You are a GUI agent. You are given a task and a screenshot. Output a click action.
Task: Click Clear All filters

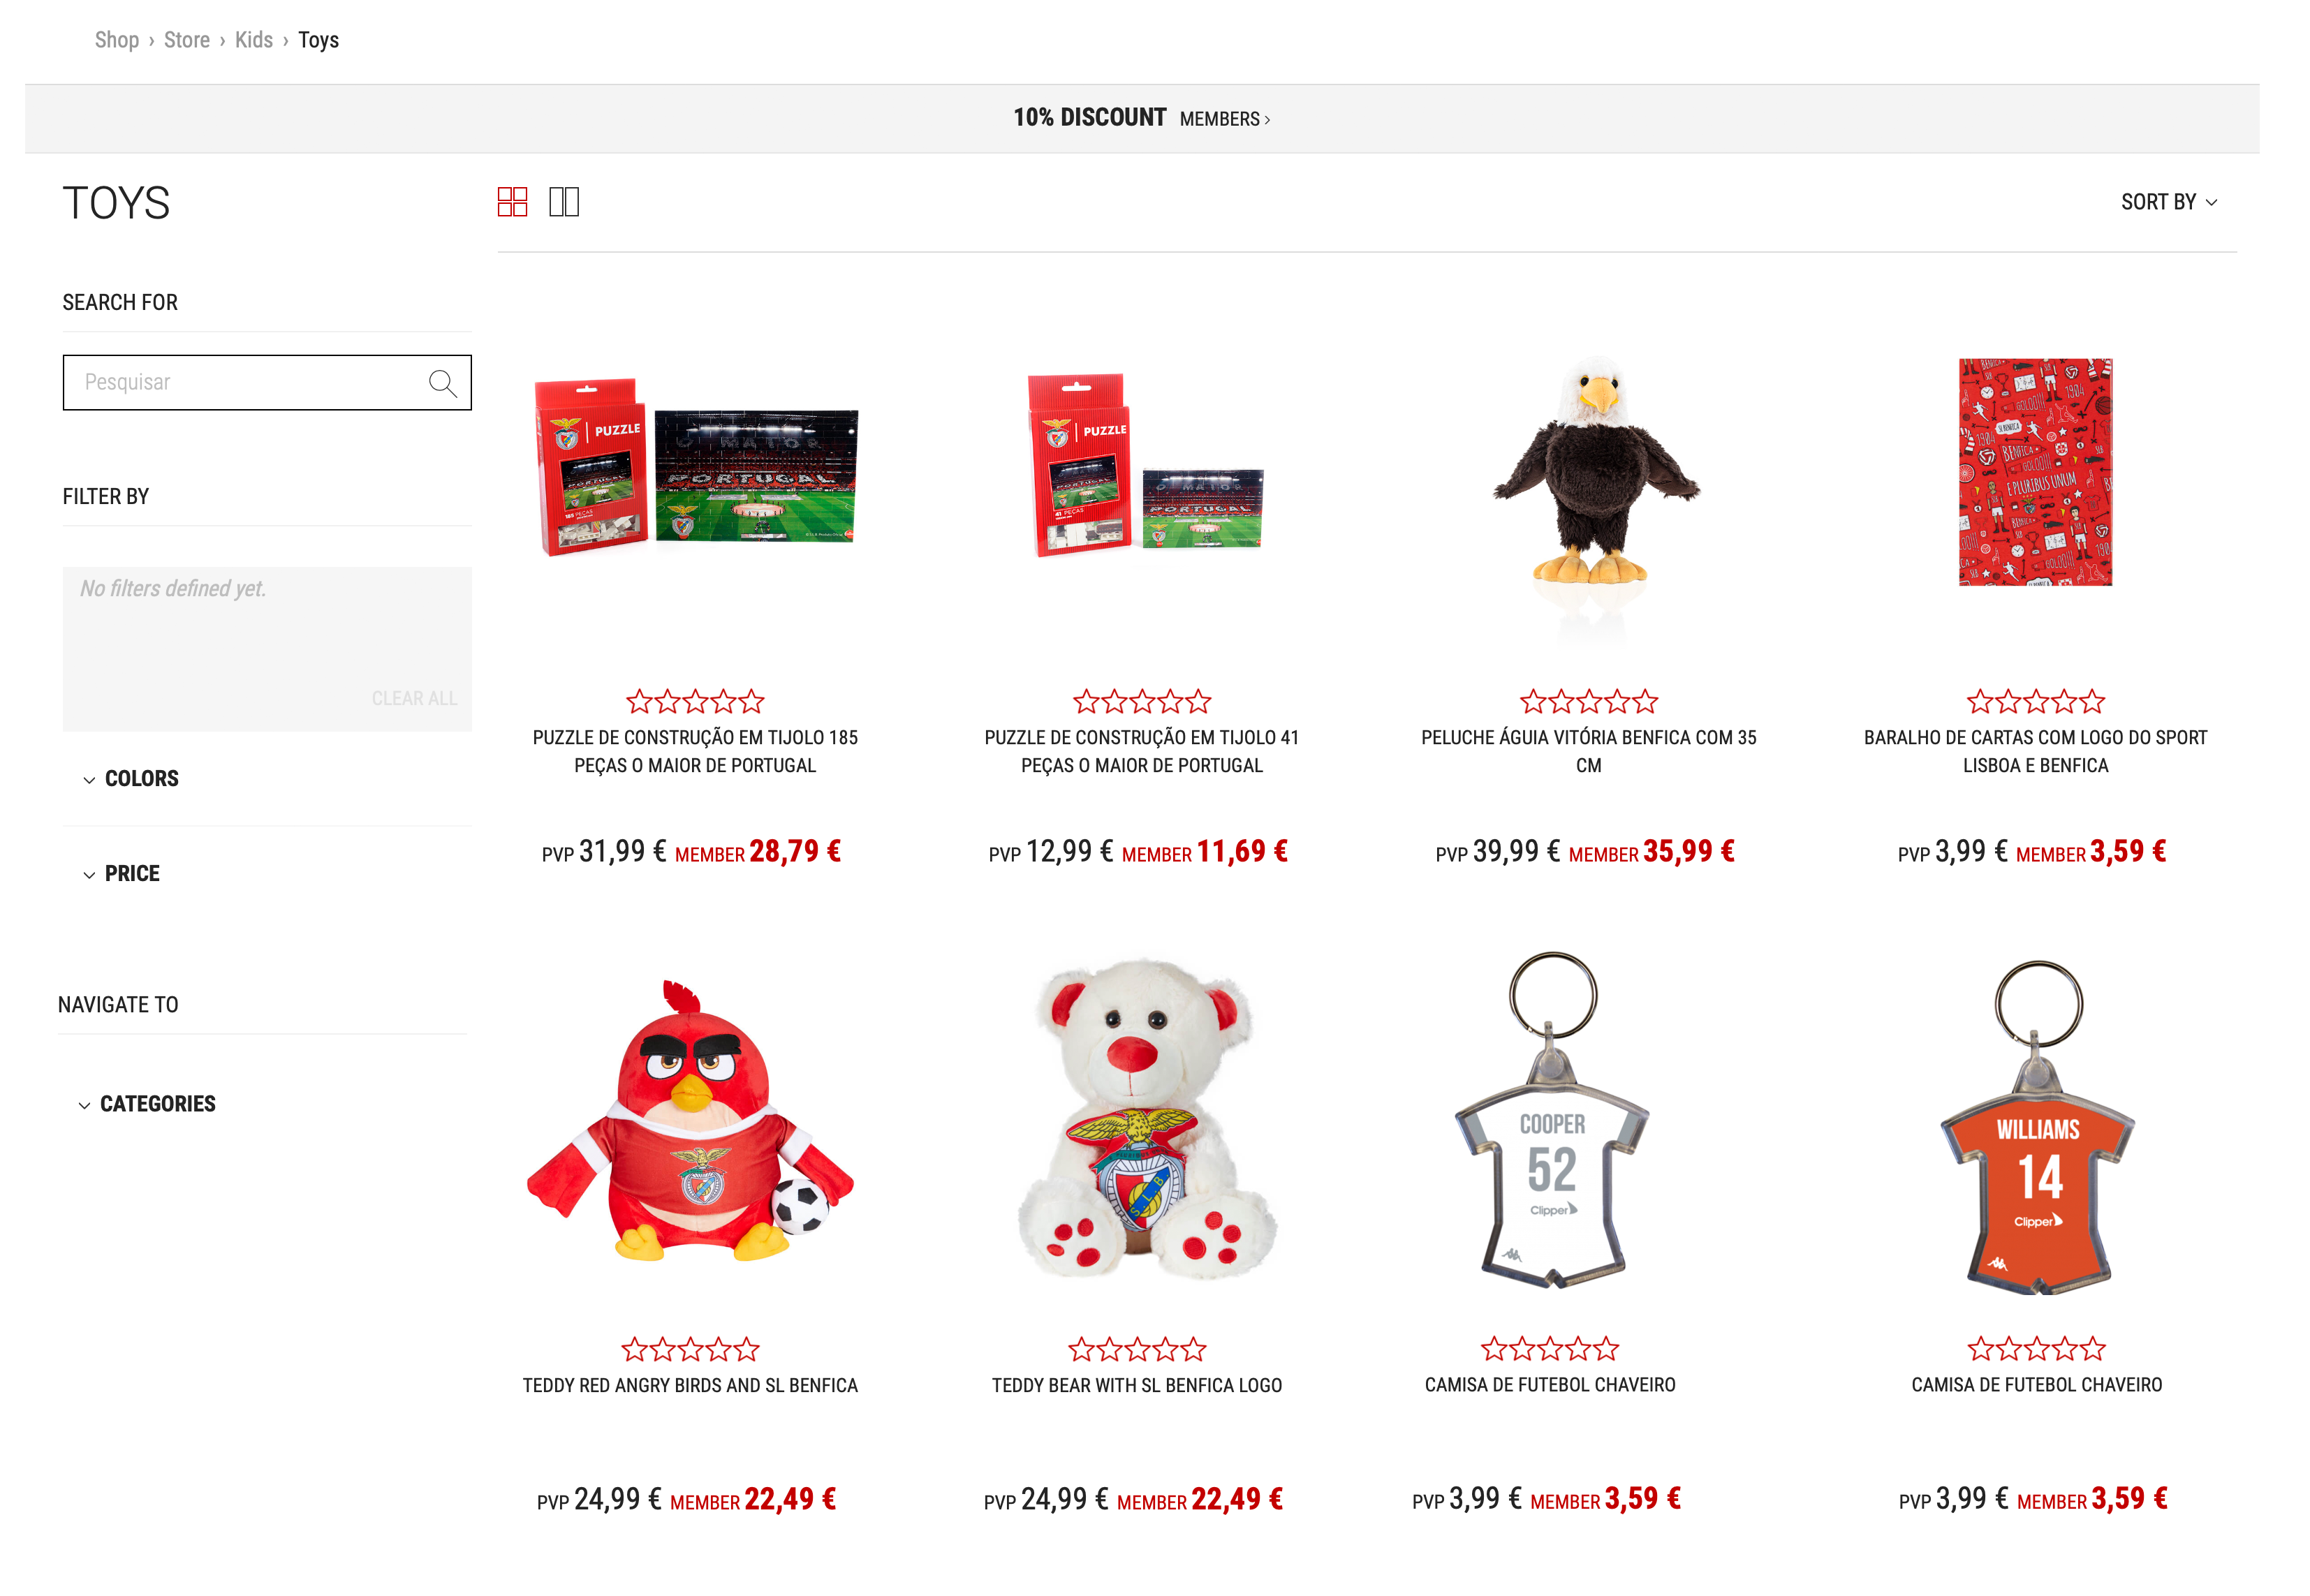click(414, 699)
